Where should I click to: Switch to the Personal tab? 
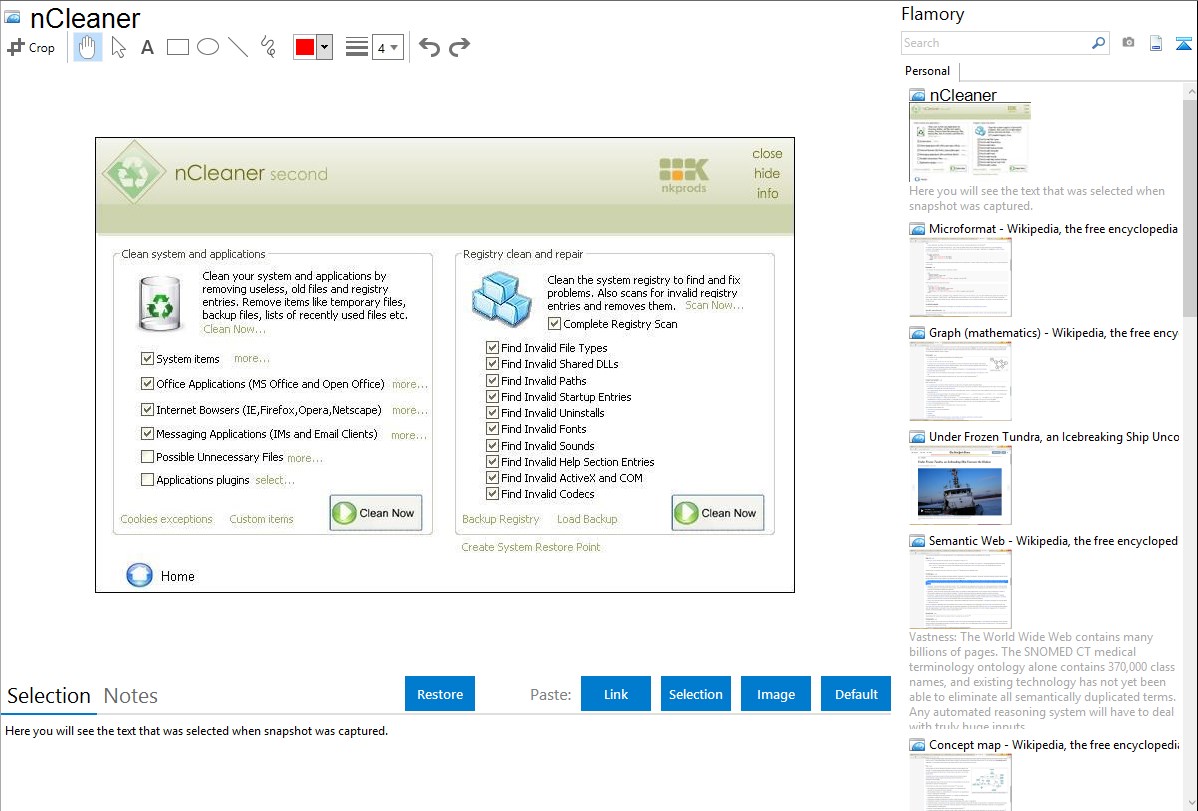pyautogui.click(x=927, y=71)
